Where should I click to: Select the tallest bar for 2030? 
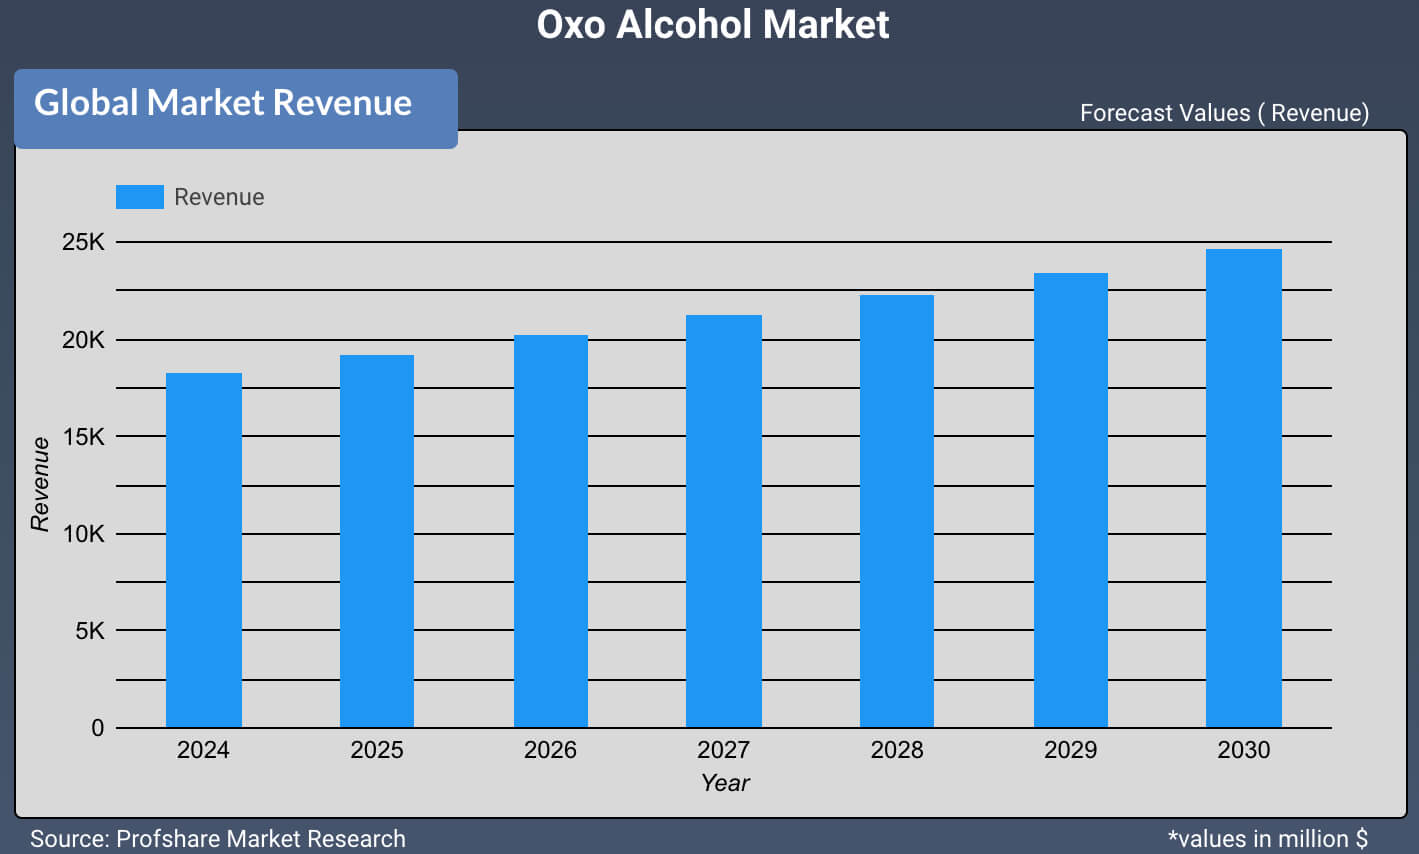tap(1243, 488)
